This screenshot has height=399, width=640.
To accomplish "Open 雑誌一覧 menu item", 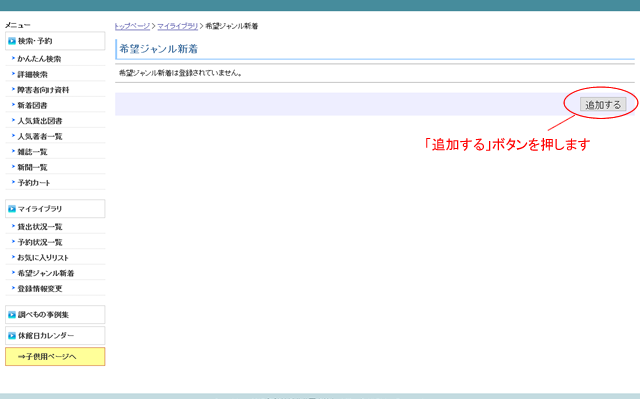I will 32,152.
